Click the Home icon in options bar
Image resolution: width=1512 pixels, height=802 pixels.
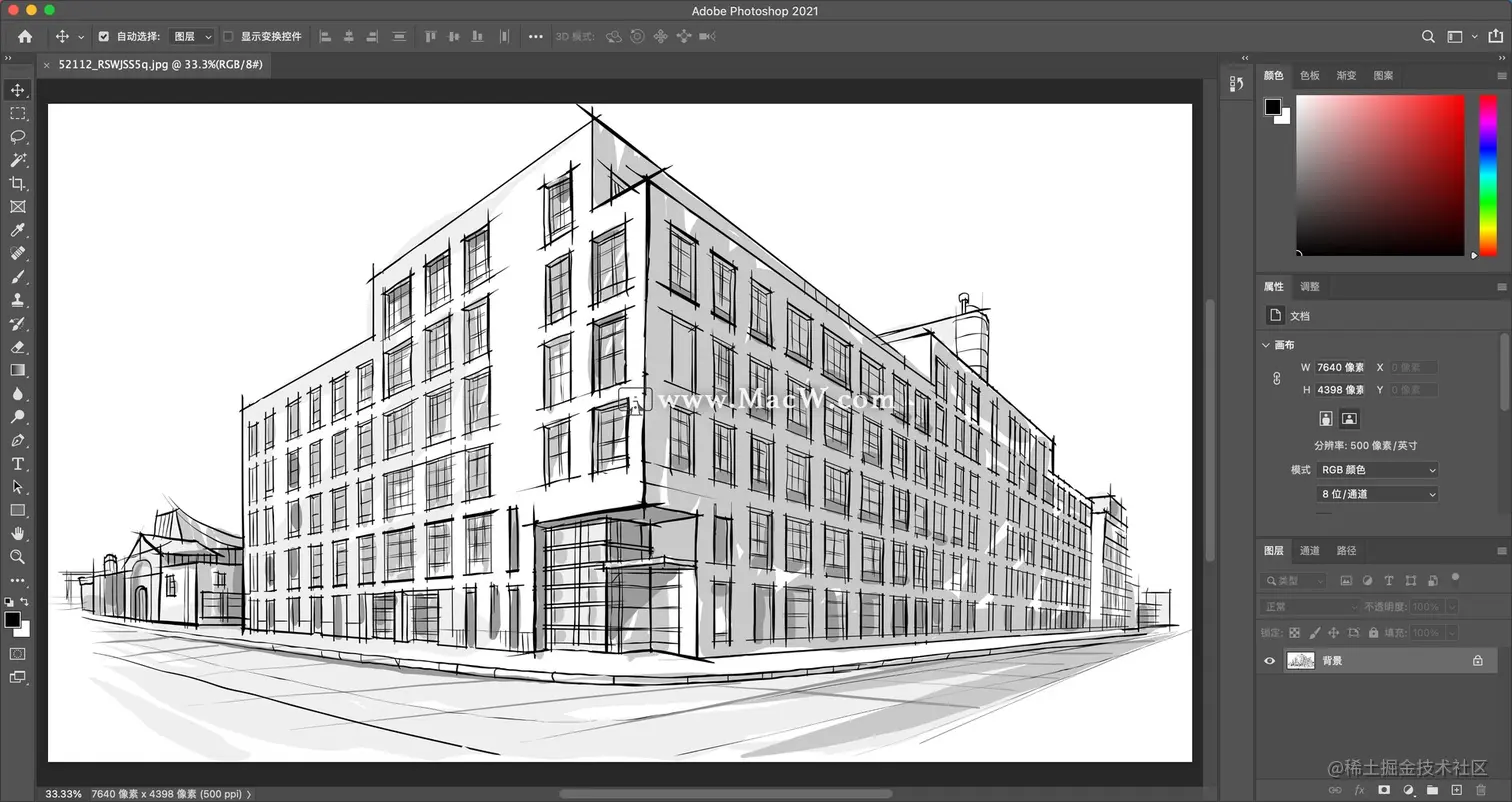pos(25,36)
